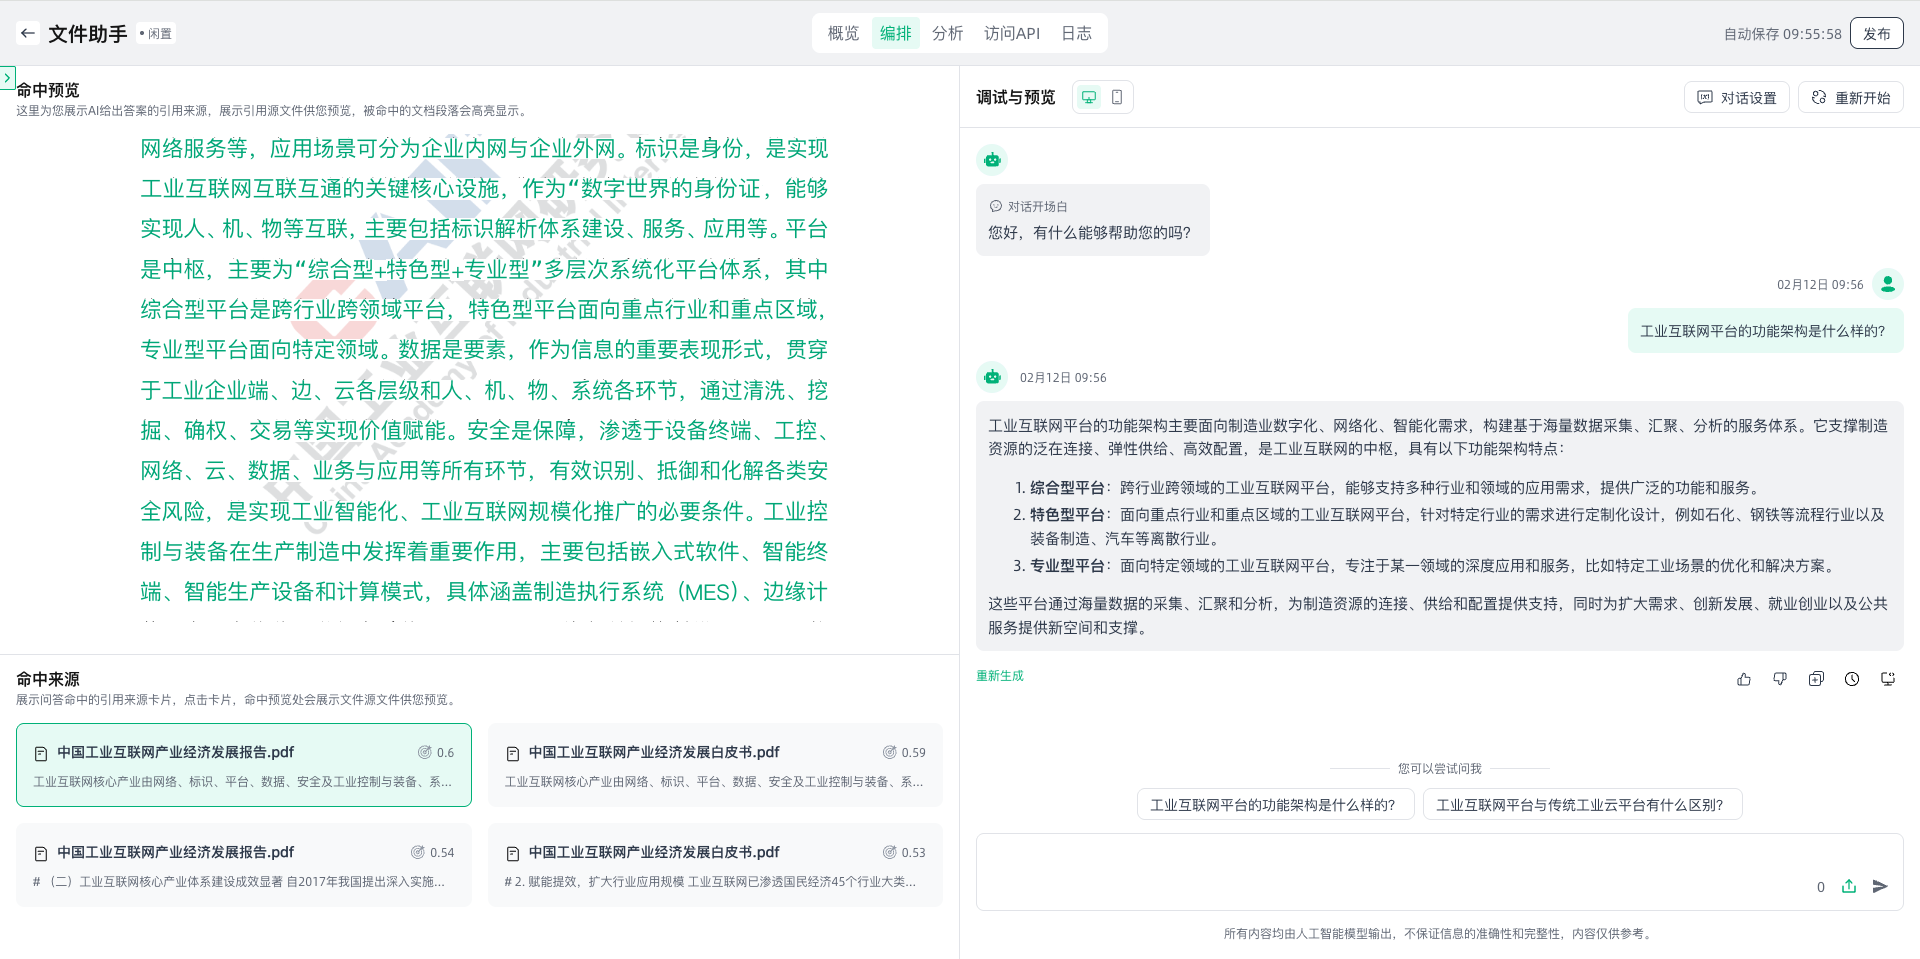Switch to the 分析 tab
This screenshot has width=1920, height=959.
[x=947, y=33]
